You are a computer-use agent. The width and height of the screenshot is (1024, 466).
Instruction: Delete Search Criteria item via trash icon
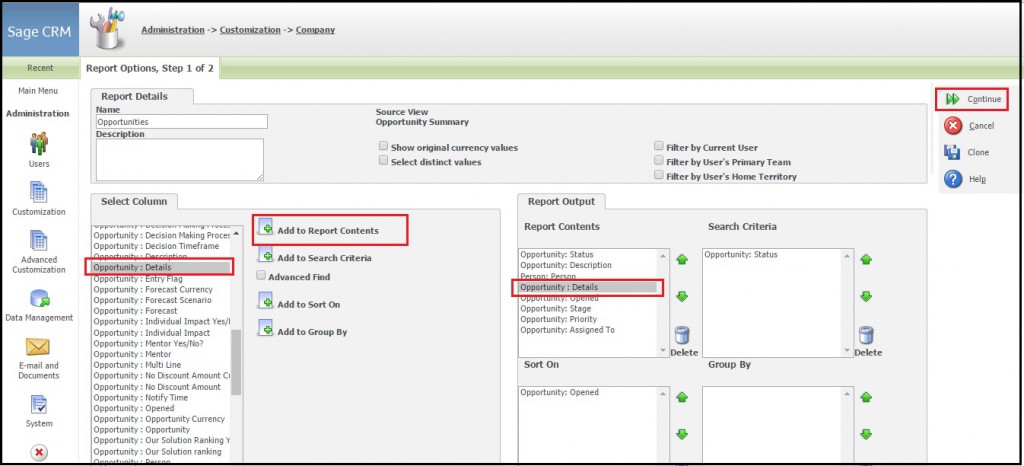[x=866, y=335]
